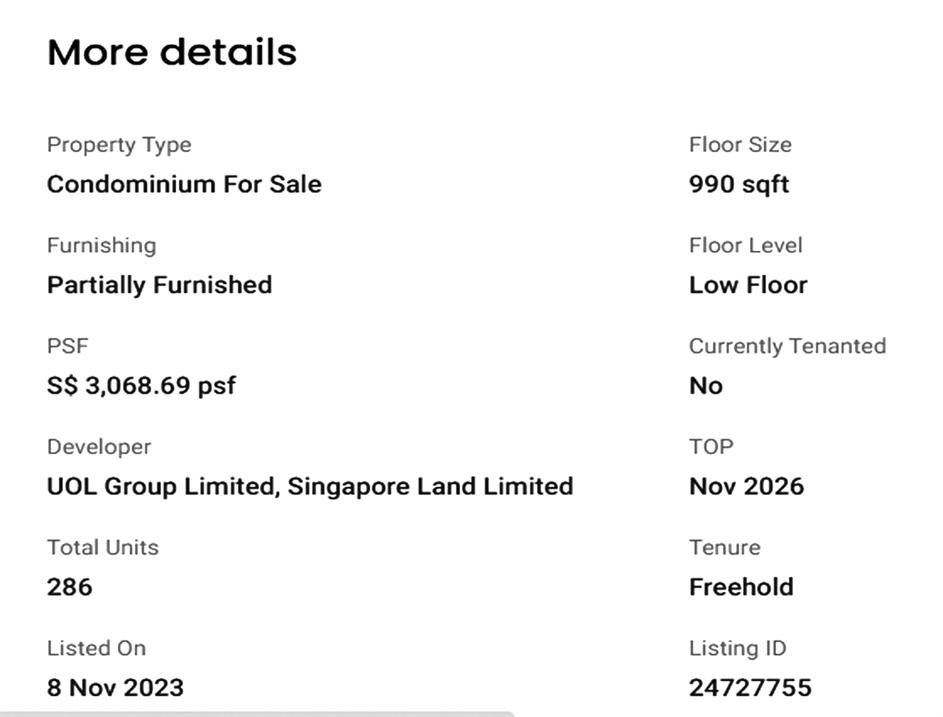943x717 pixels.
Task: Click the Partially Furnished text
Action: coord(159,285)
